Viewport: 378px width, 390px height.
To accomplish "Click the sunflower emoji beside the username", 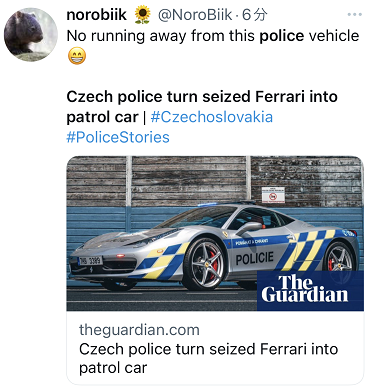I will click(142, 15).
